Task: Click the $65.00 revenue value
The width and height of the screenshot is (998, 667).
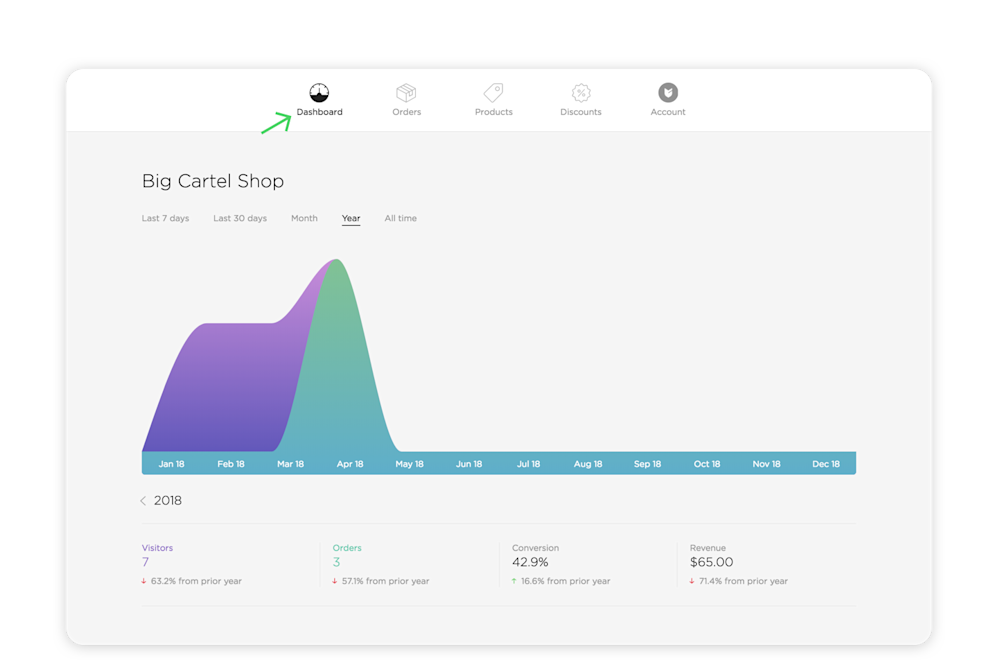Action: 712,562
